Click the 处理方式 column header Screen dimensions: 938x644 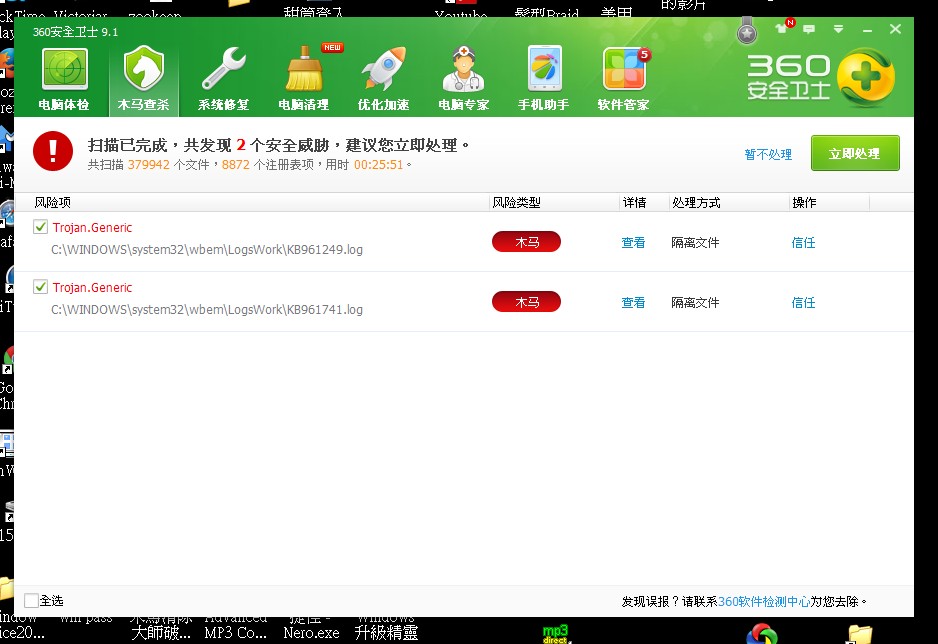pyautogui.click(x=696, y=203)
